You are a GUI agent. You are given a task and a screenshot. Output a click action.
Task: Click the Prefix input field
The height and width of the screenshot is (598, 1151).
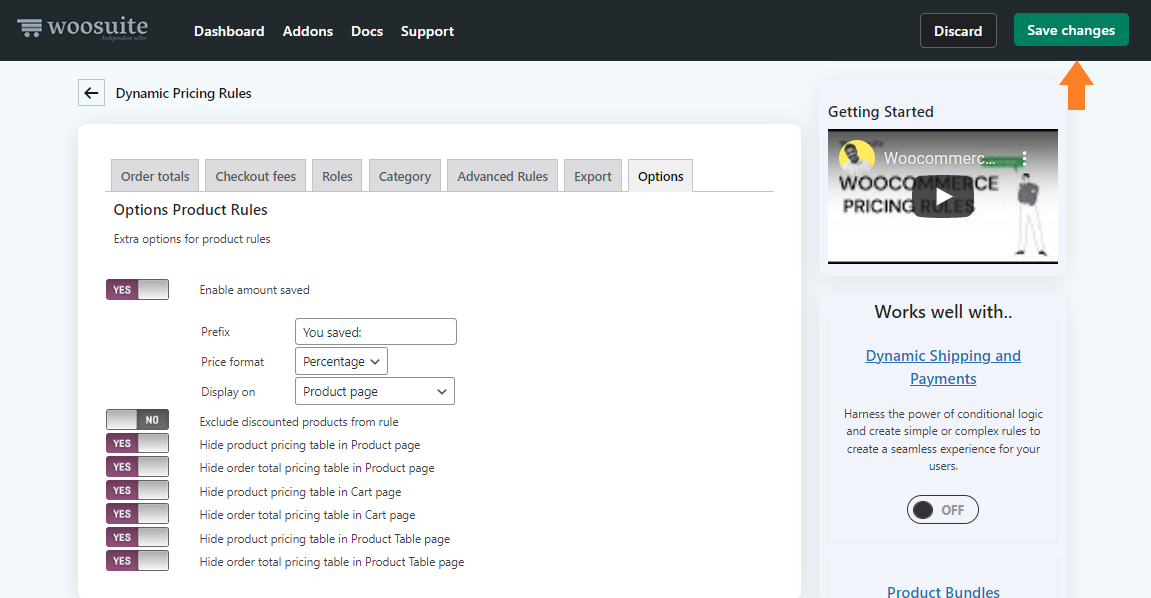[376, 332]
